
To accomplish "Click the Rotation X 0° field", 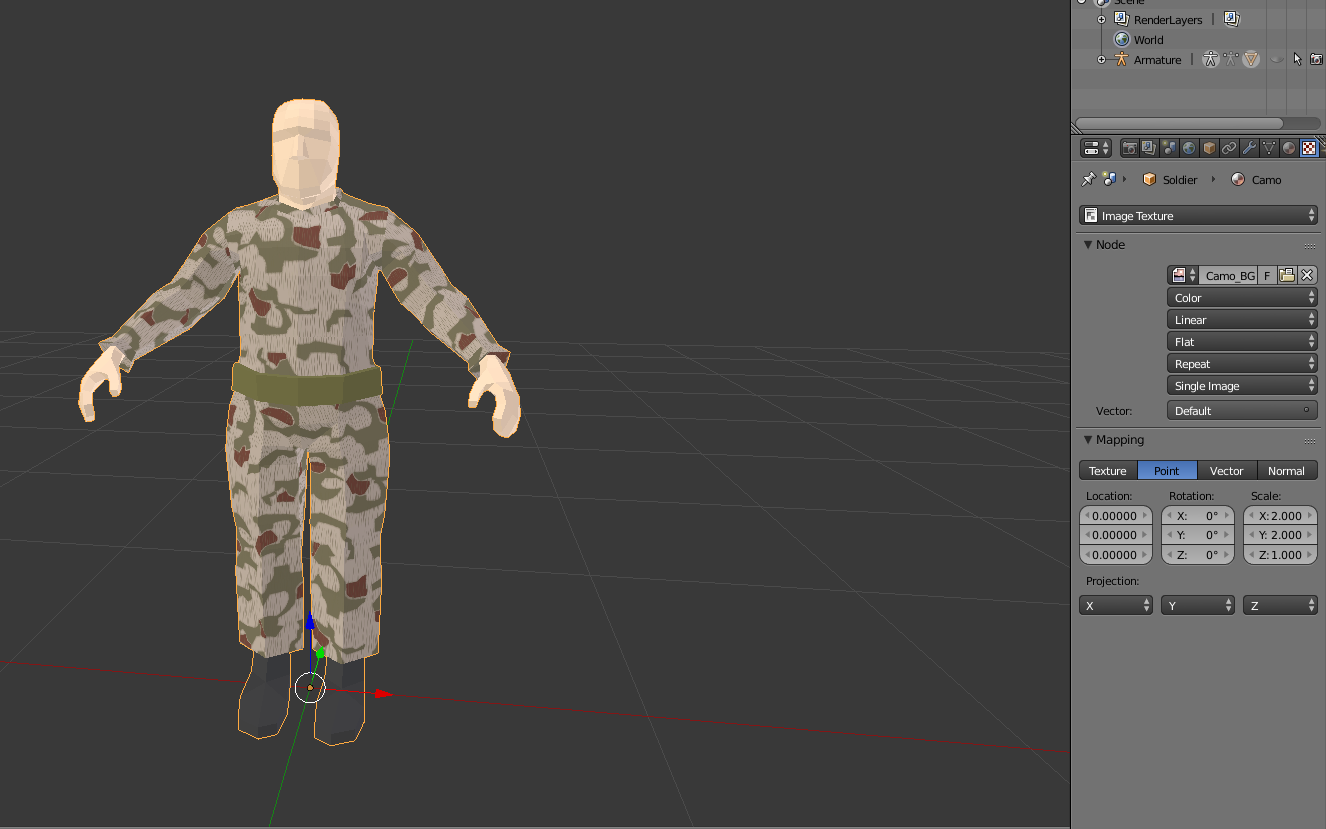I will [1198, 516].
